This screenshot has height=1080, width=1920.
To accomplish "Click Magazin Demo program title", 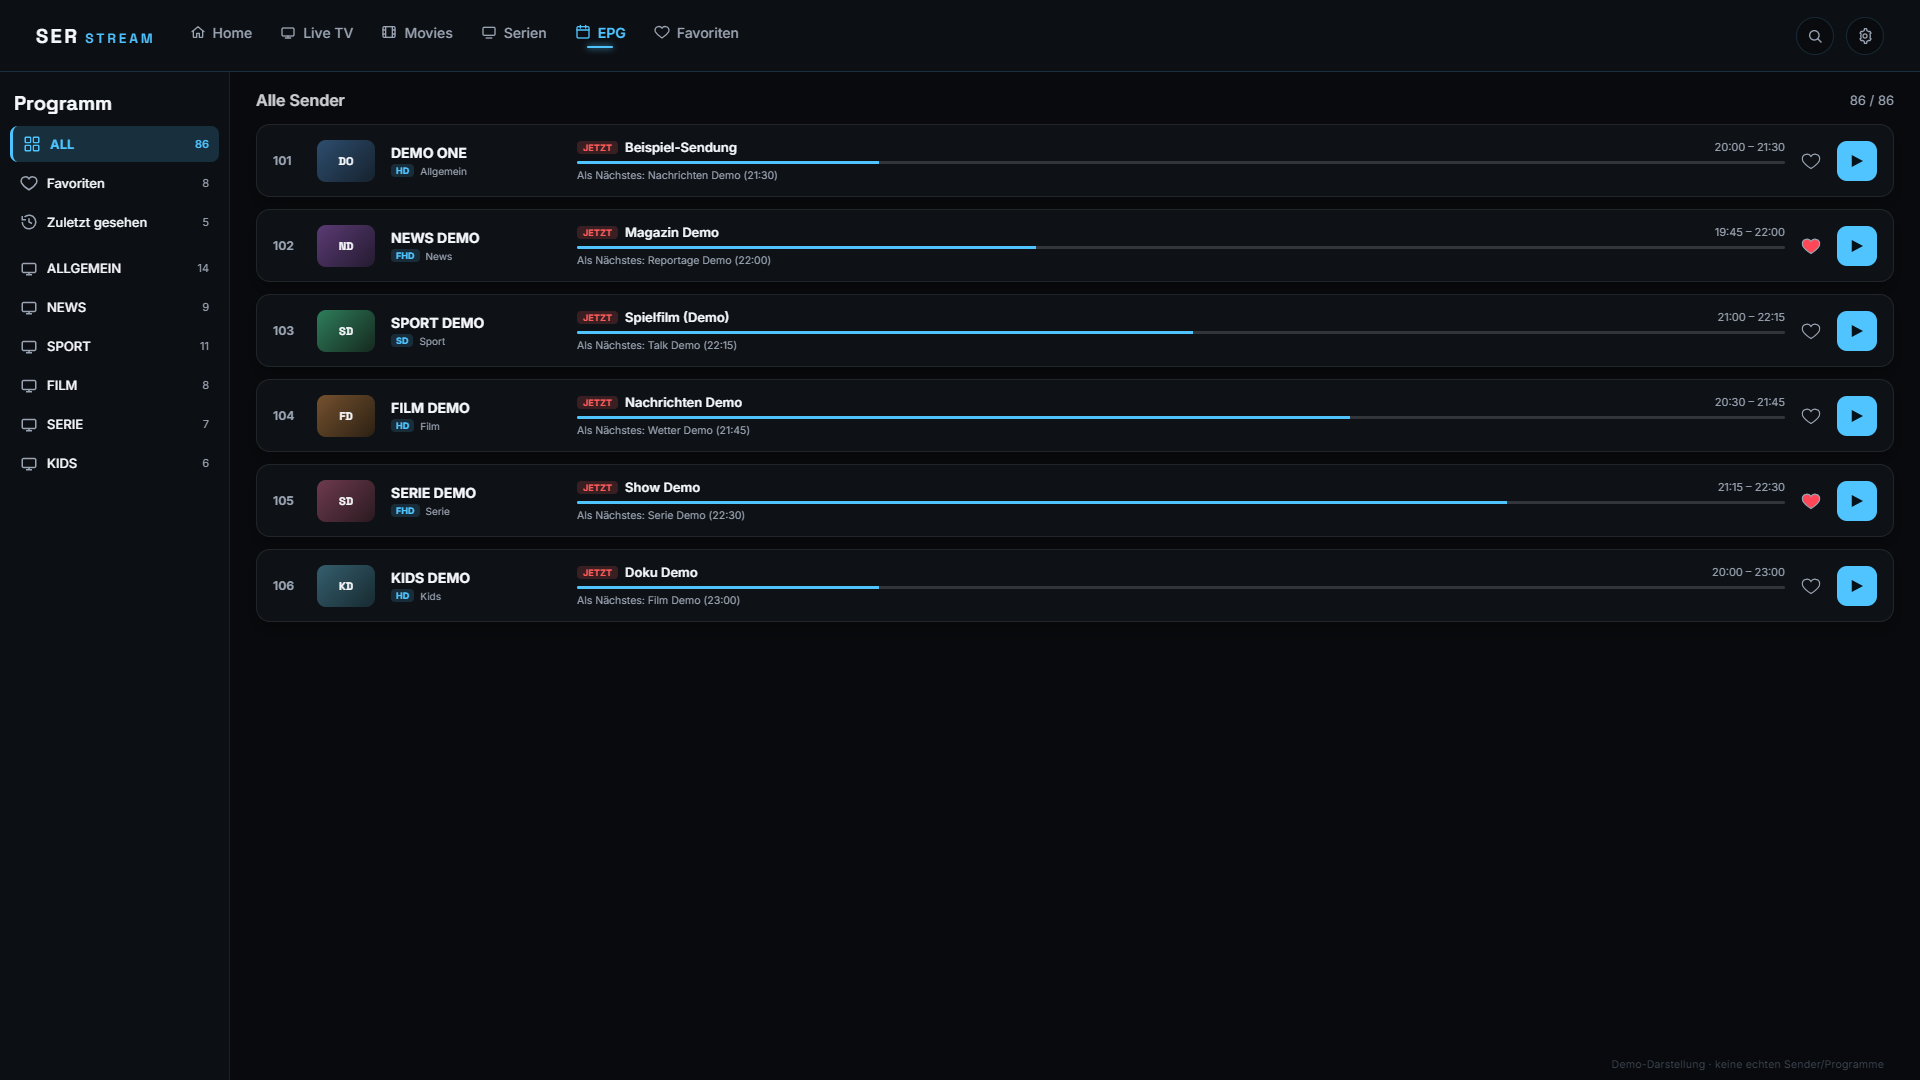I will coord(672,232).
